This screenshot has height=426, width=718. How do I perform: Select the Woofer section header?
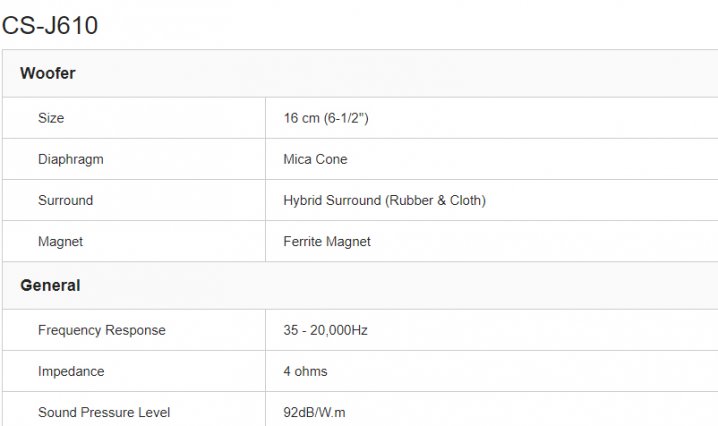pos(47,73)
